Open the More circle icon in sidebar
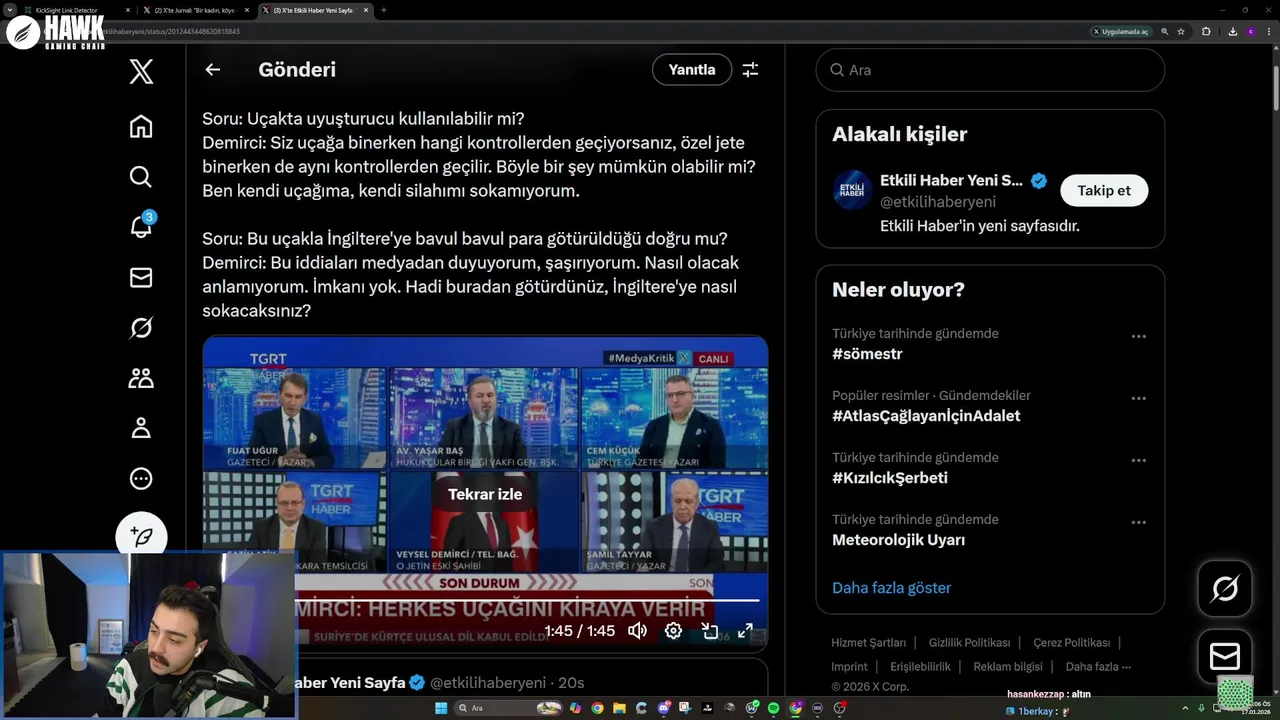The height and width of the screenshot is (720, 1280). pos(141,478)
